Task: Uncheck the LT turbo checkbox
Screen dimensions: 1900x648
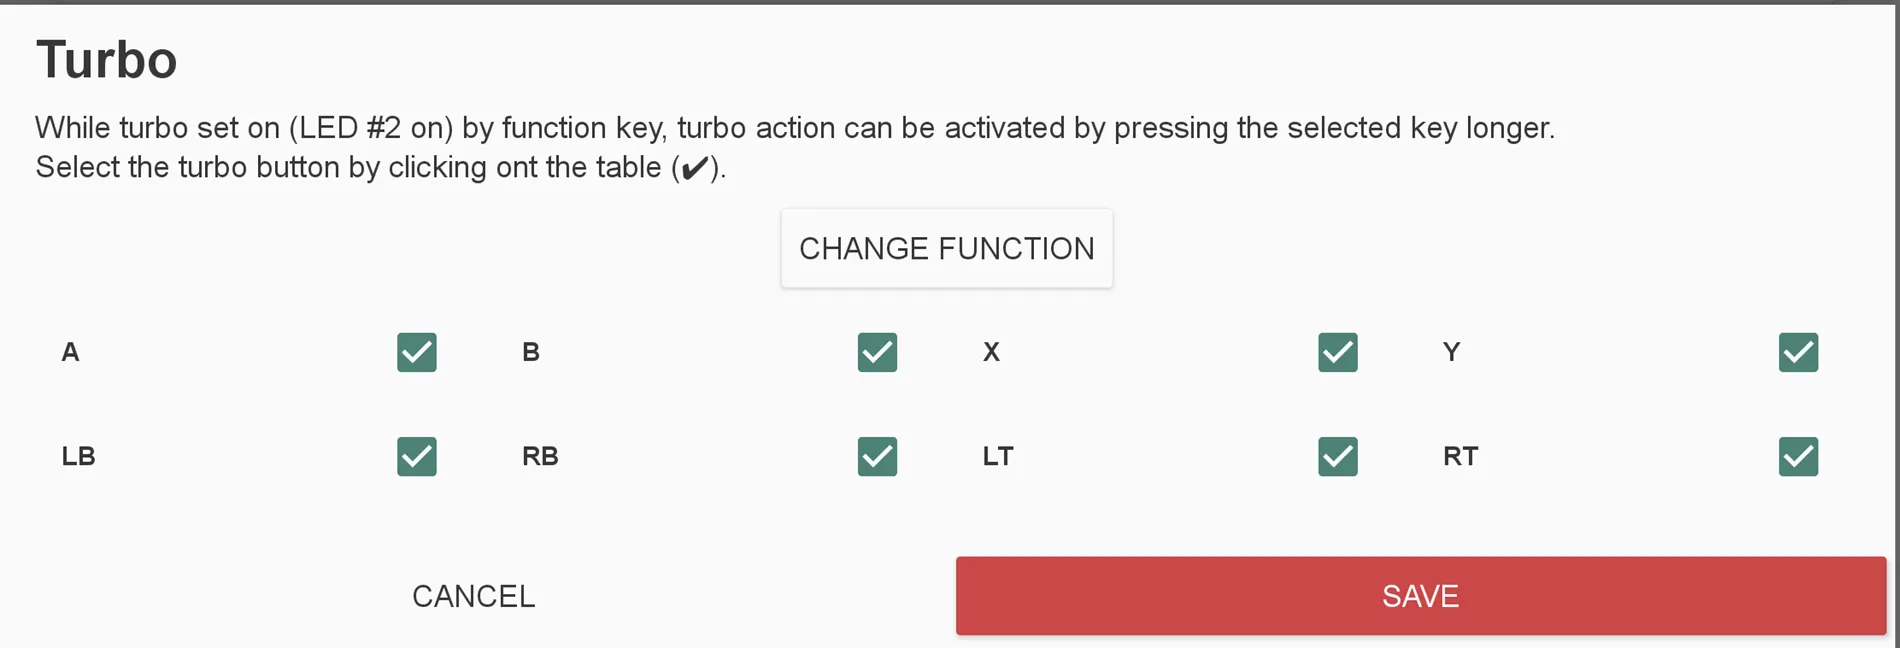Action: click(x=1337, y=456)
